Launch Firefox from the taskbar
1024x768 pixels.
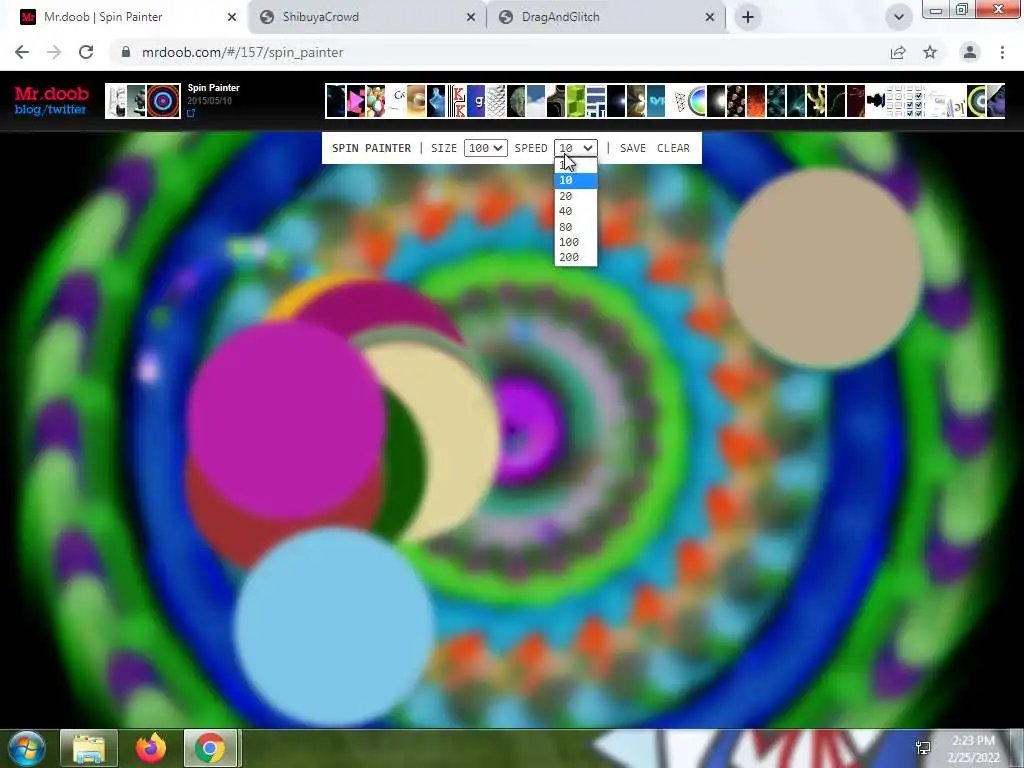point(151,748)
